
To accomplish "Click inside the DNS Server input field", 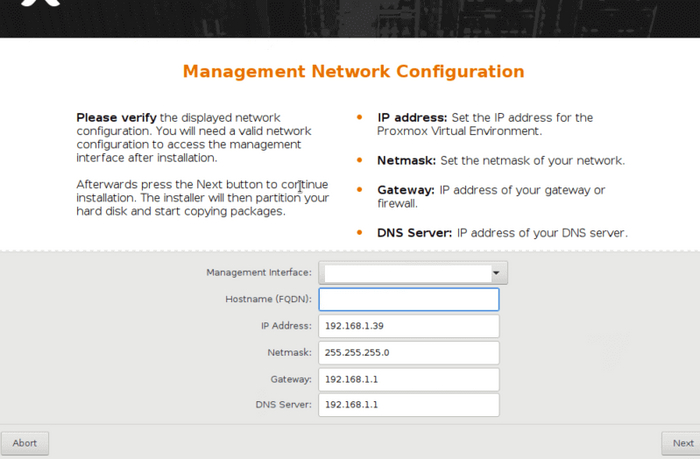I will pyautogui.click(x=408, y=405).
